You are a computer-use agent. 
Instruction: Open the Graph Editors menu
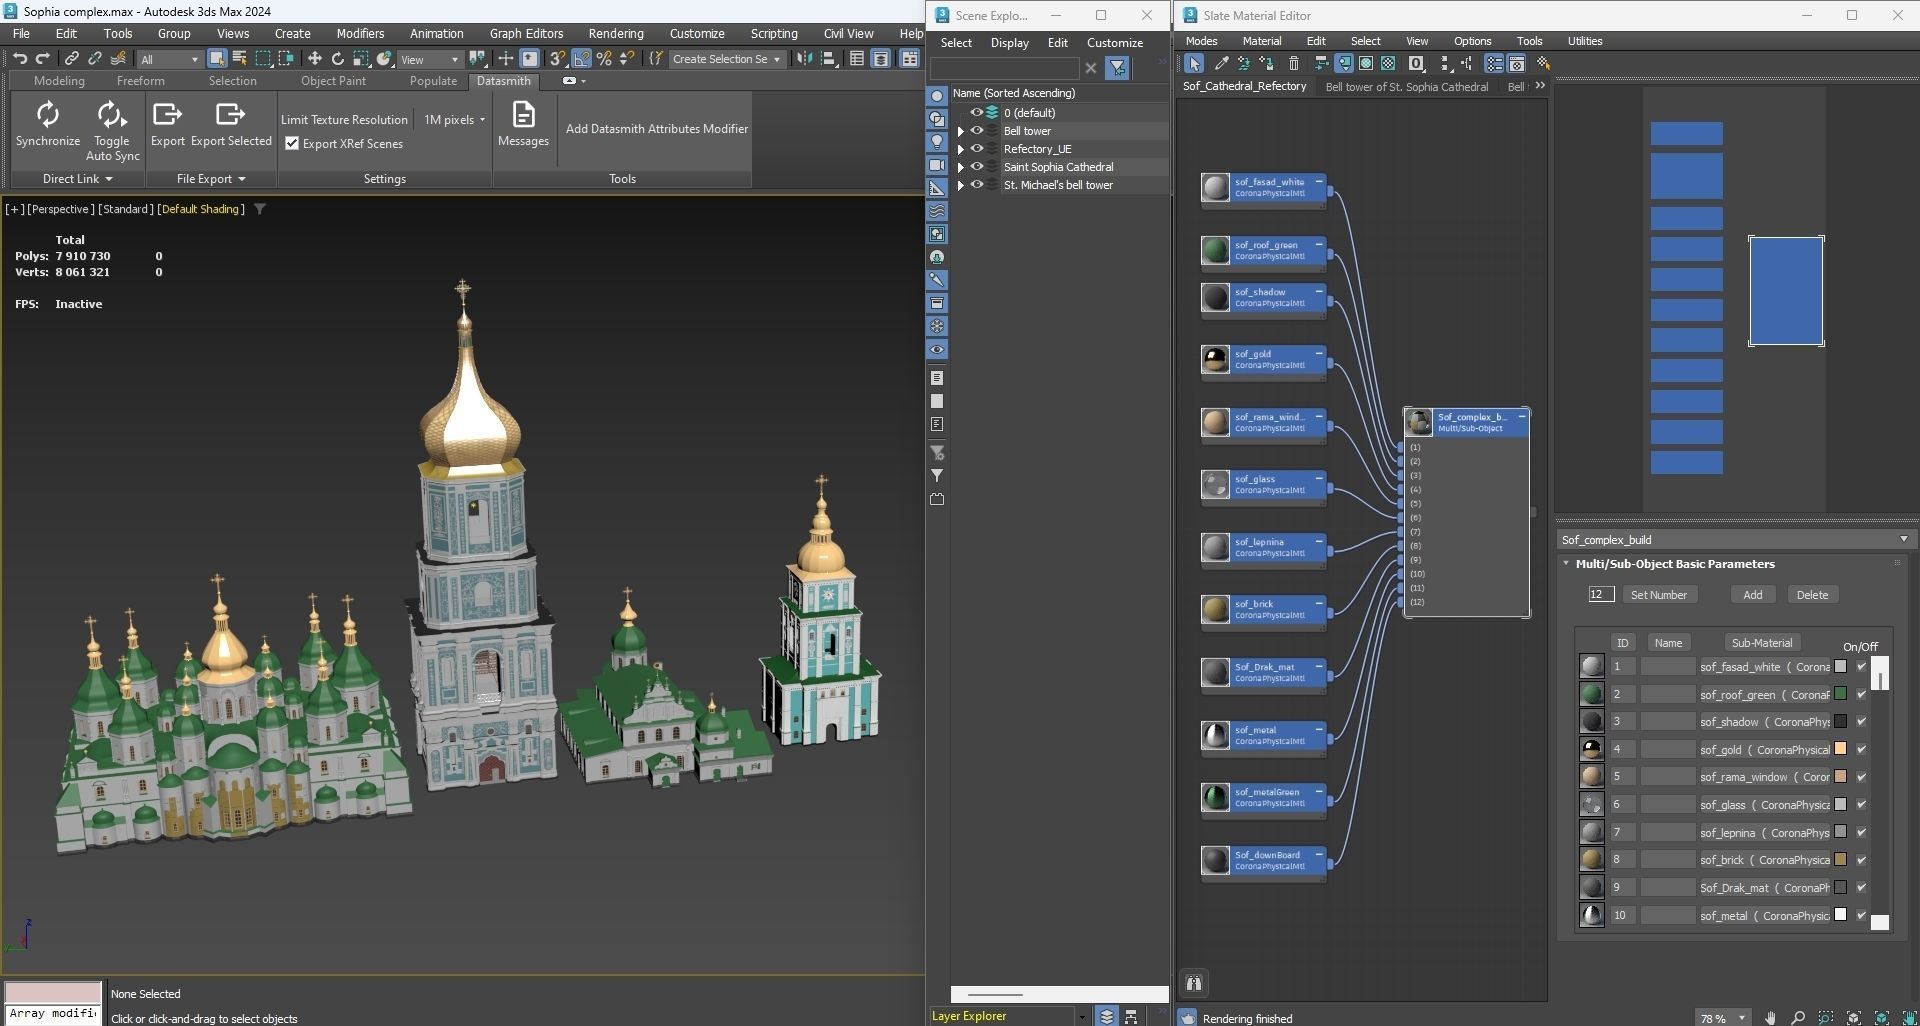click(x=526, y=34)
